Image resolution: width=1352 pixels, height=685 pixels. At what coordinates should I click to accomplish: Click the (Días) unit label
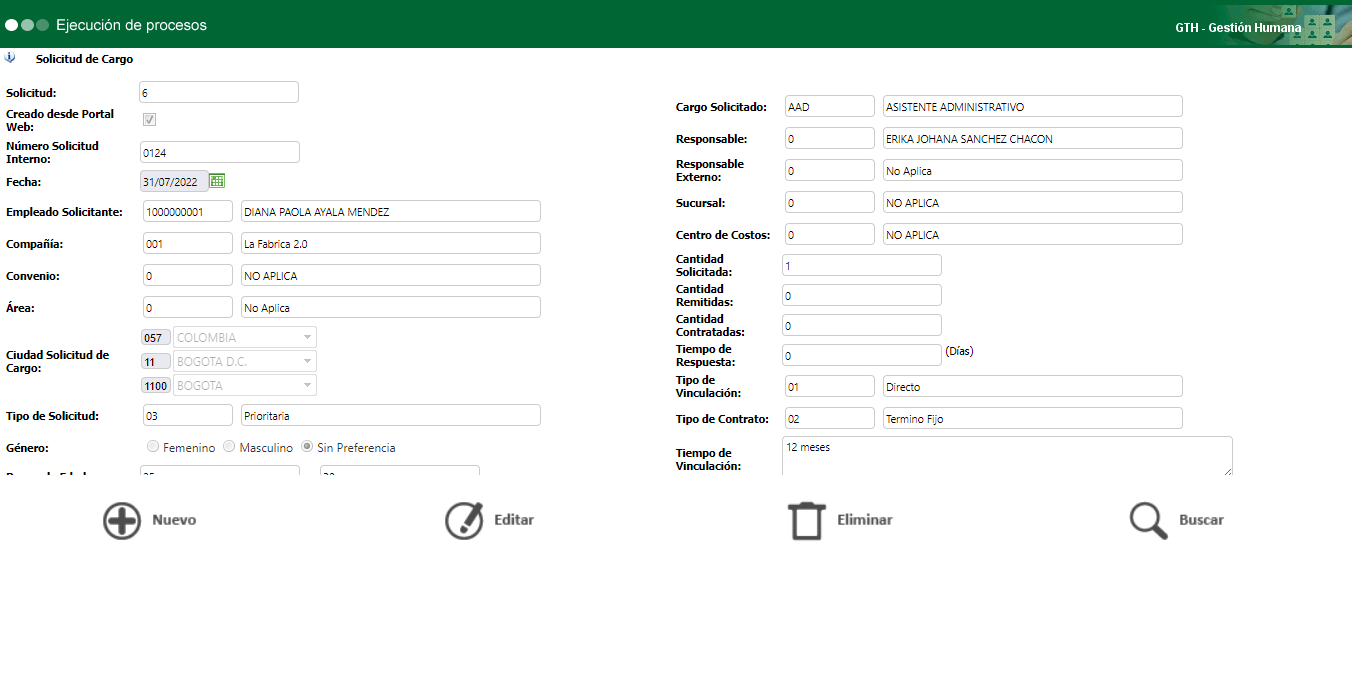click(959, 351)
